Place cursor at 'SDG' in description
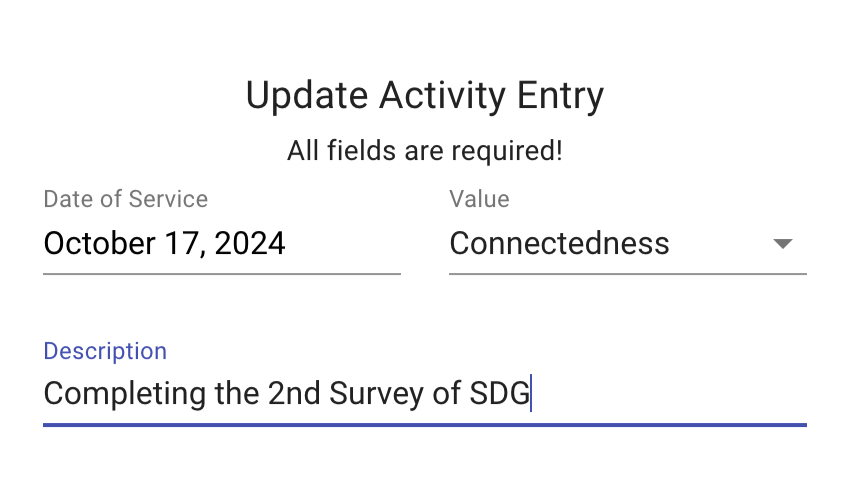Screen dimensions: 848x480 [x=499, y=393]
